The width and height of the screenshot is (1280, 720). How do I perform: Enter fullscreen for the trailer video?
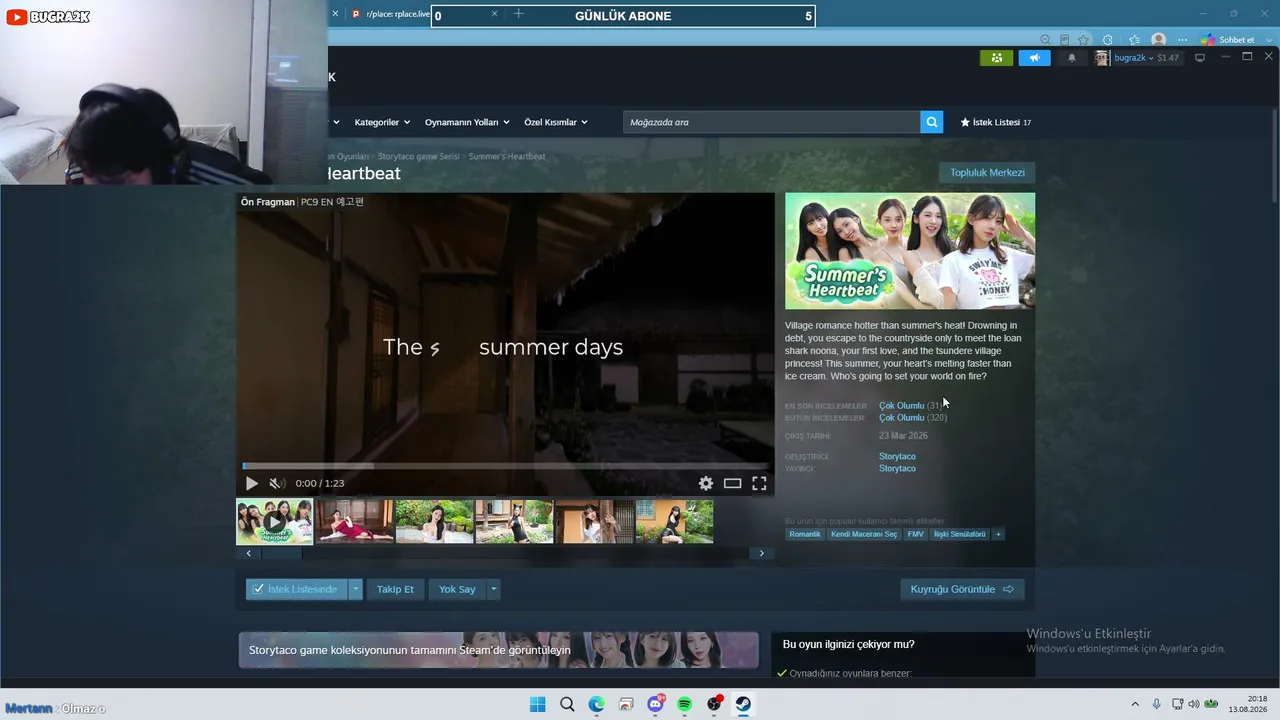(760, 483)
